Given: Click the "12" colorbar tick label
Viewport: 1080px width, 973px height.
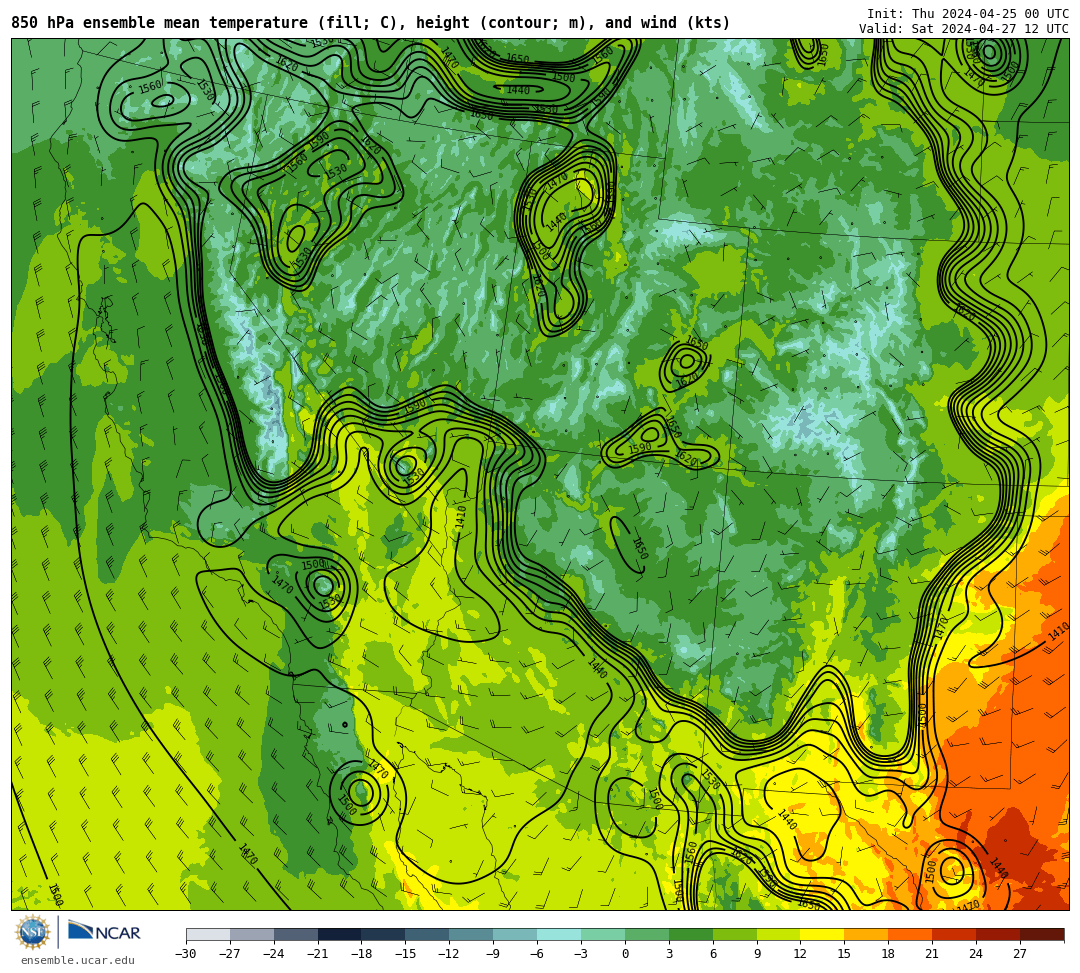Looking at the screenshot, I should (x=800, y=954).
